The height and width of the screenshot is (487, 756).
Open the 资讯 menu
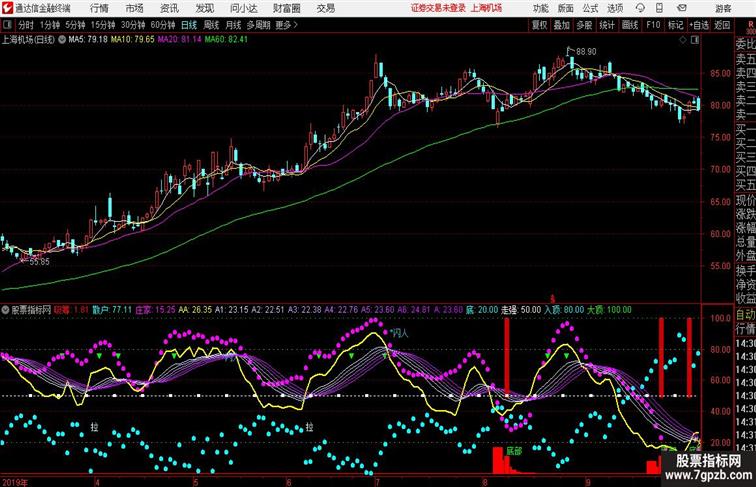(x=169, y=8)
